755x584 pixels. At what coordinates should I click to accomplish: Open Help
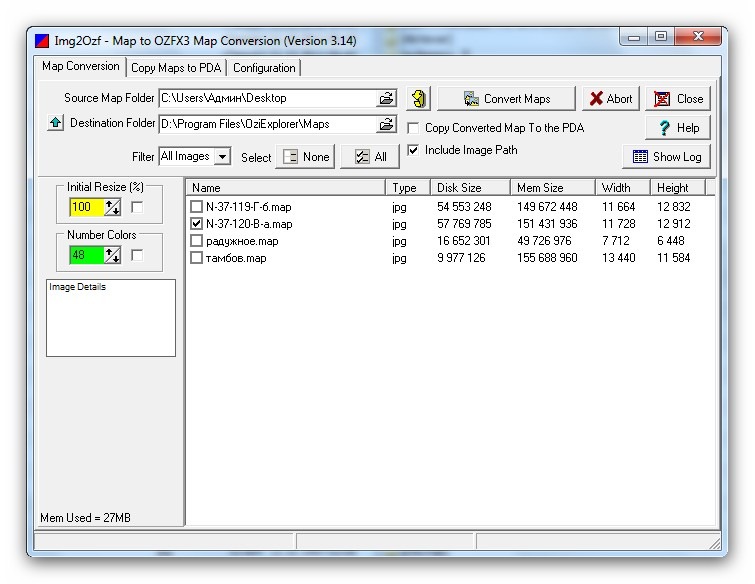pyautogui.click(x=678, y=128)
